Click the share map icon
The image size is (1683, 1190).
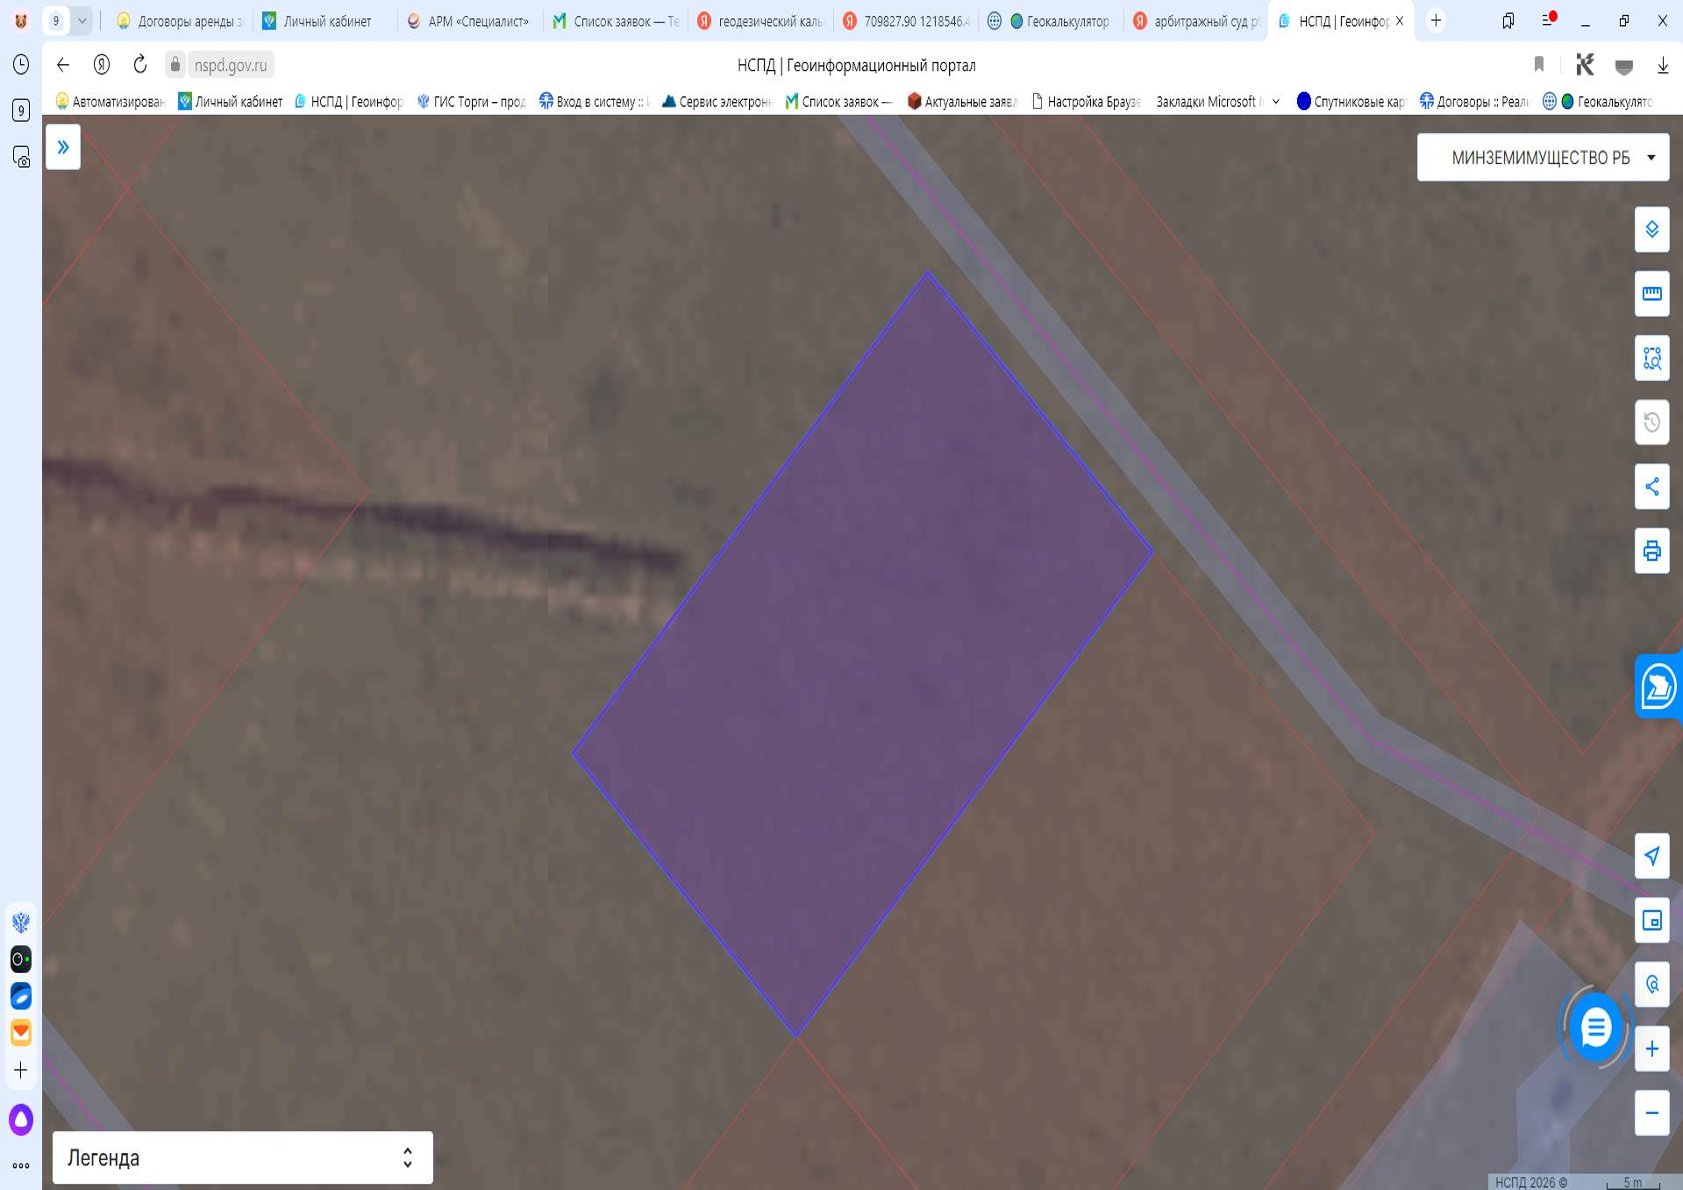[x=1652, y=487]
